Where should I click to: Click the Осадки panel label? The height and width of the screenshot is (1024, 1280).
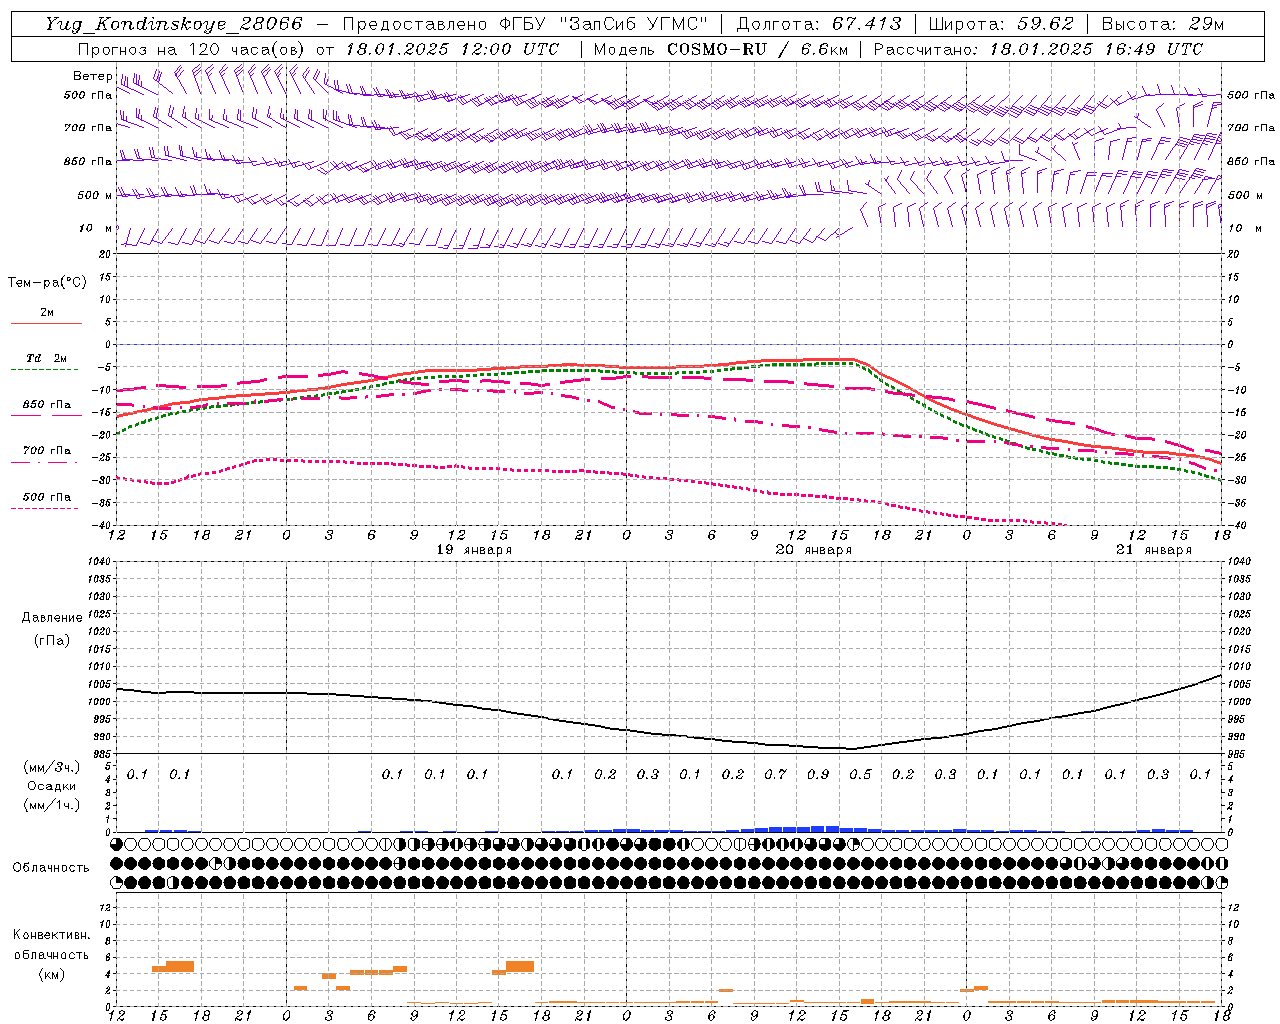coord(51,786)
